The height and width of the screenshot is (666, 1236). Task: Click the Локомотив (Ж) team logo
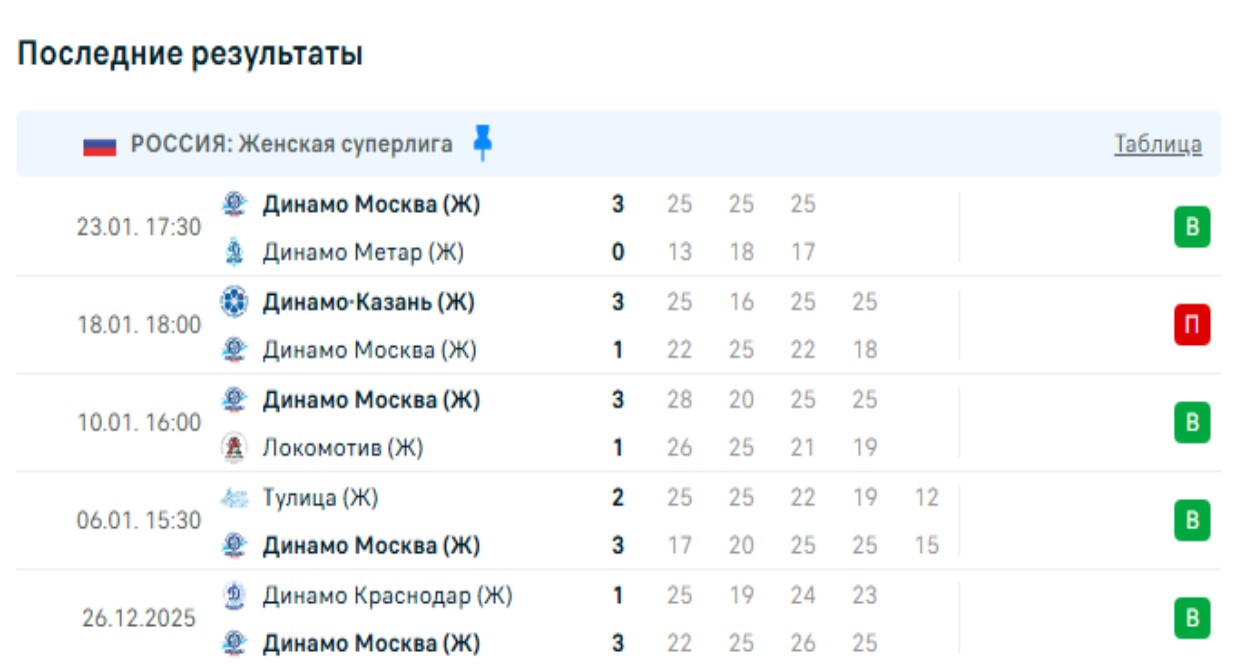tap(234, 448)
